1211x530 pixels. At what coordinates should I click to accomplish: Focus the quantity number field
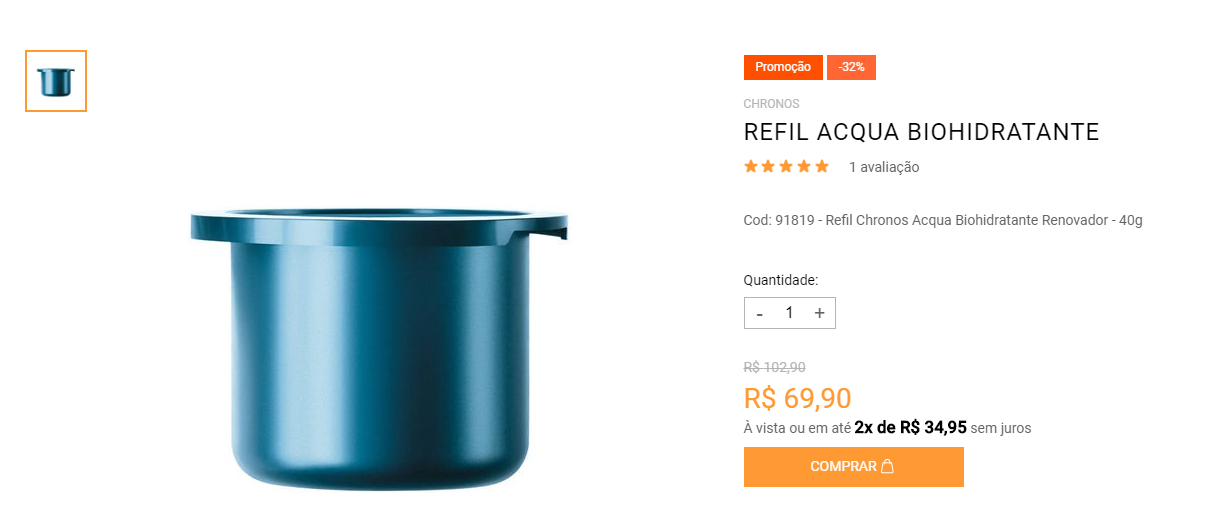tap(789, 313)
